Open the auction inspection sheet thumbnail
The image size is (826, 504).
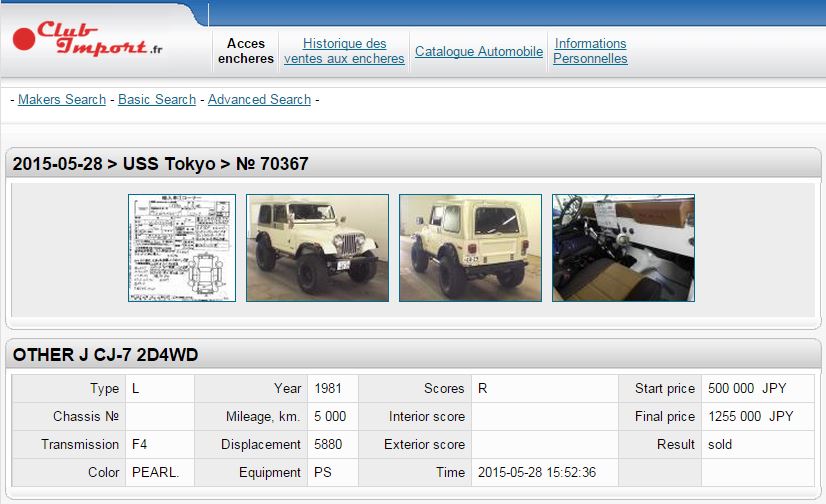pyautogui.click(x=182, y=248)
